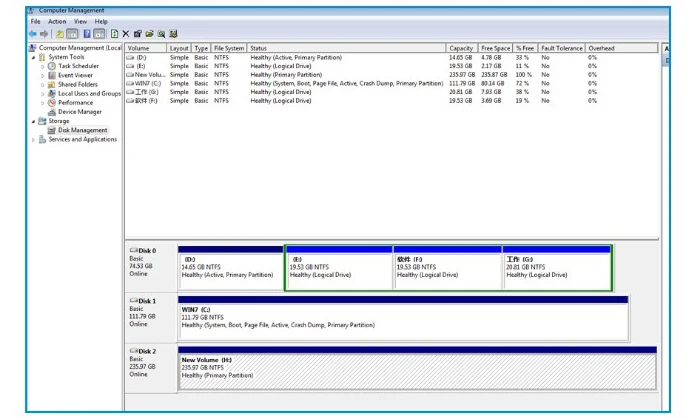Collapse the Storage tree node
Viewport: 699px width, 419px height.
pos(34,121)
